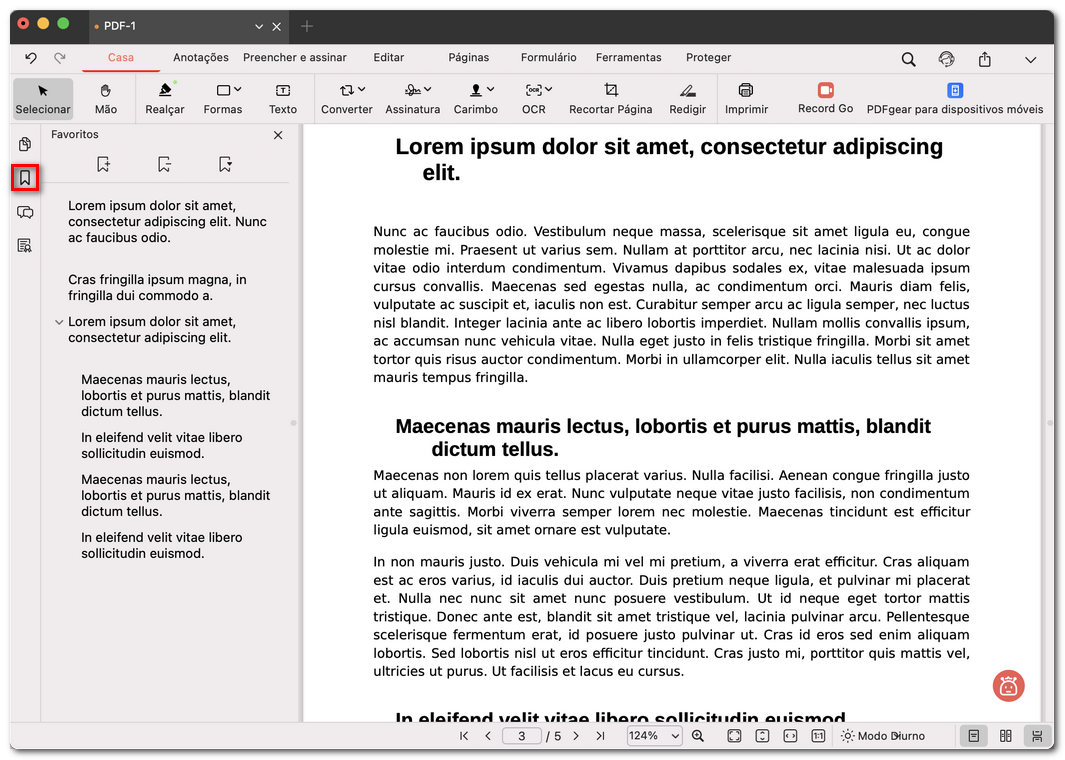Add a new bookmark in Favoritos panel
Screen dimensions: 1065x760
(103, 163)
